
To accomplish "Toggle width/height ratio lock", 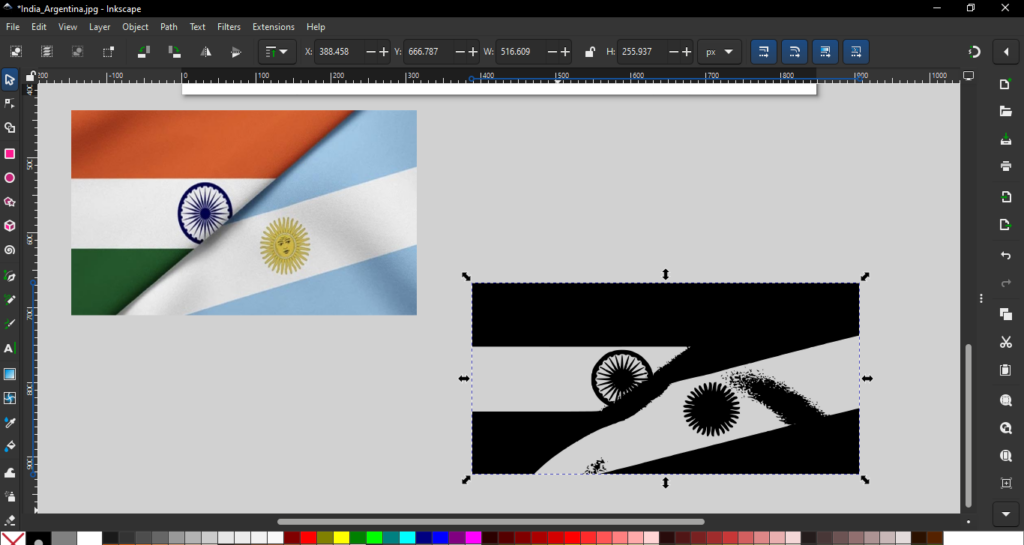I will (x=589, y=52).
